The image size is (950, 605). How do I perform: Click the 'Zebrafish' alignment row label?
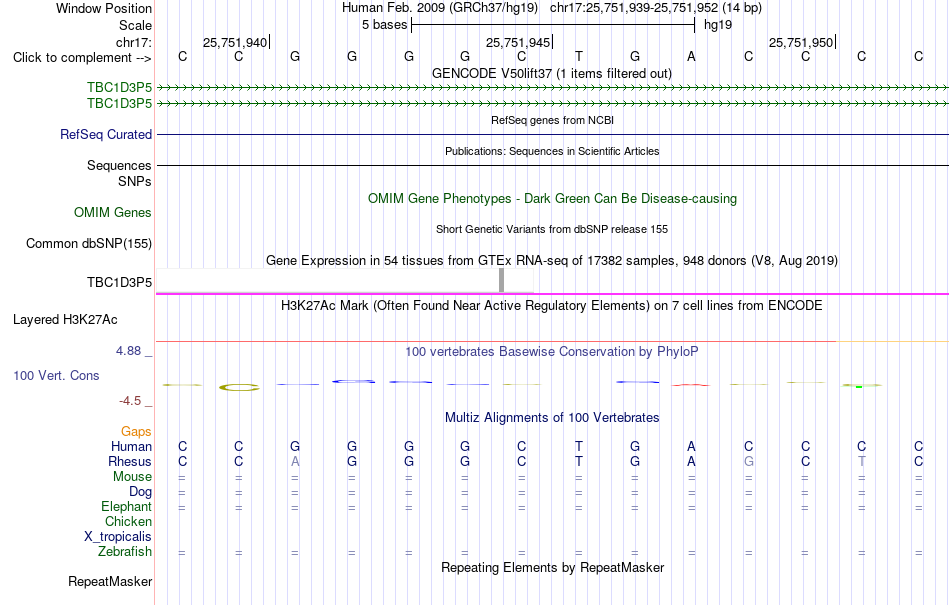point(125,552)
